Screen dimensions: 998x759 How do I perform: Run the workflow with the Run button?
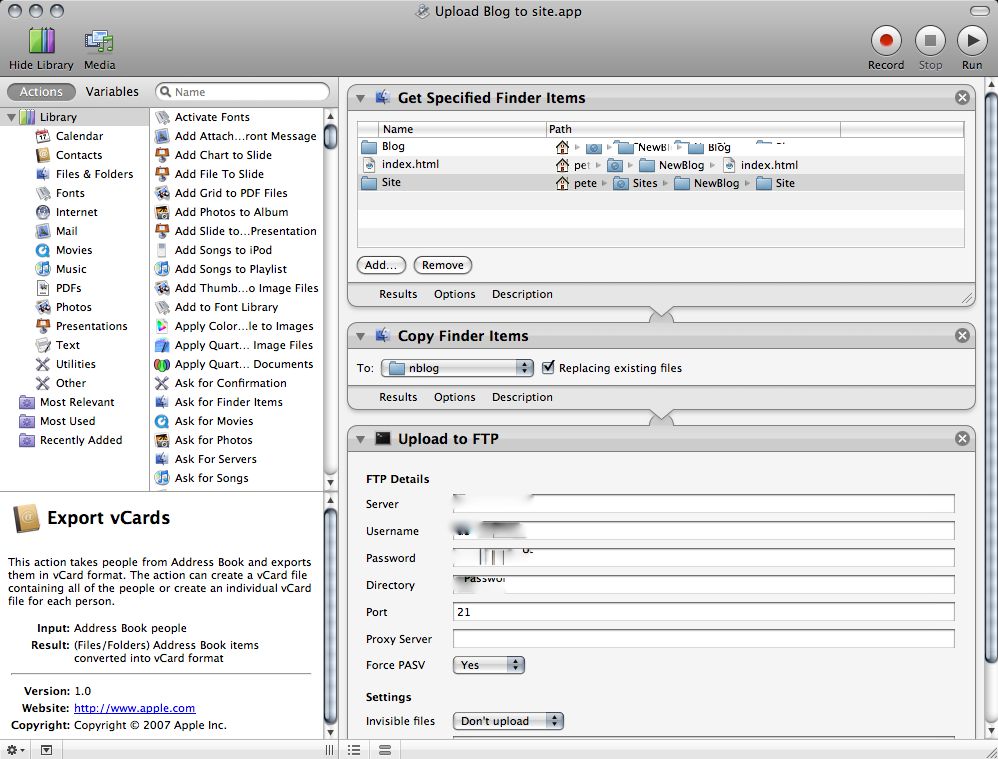pyautogui.click(x=972, y=41)
